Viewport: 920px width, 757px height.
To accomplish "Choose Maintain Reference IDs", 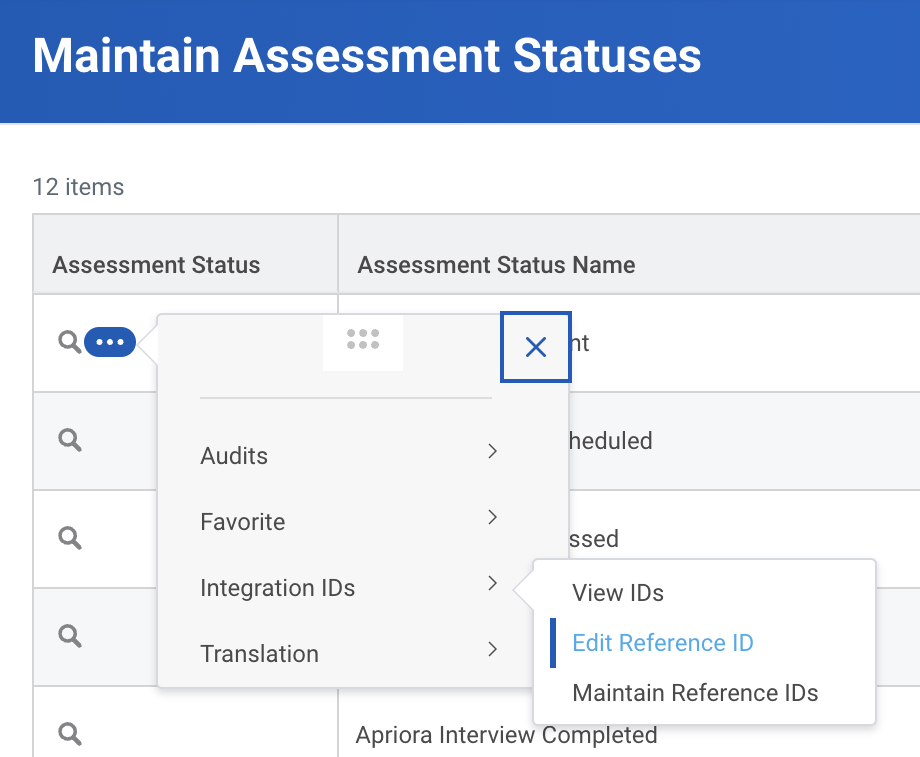I will pyautogui.click(x=695, y=692).
